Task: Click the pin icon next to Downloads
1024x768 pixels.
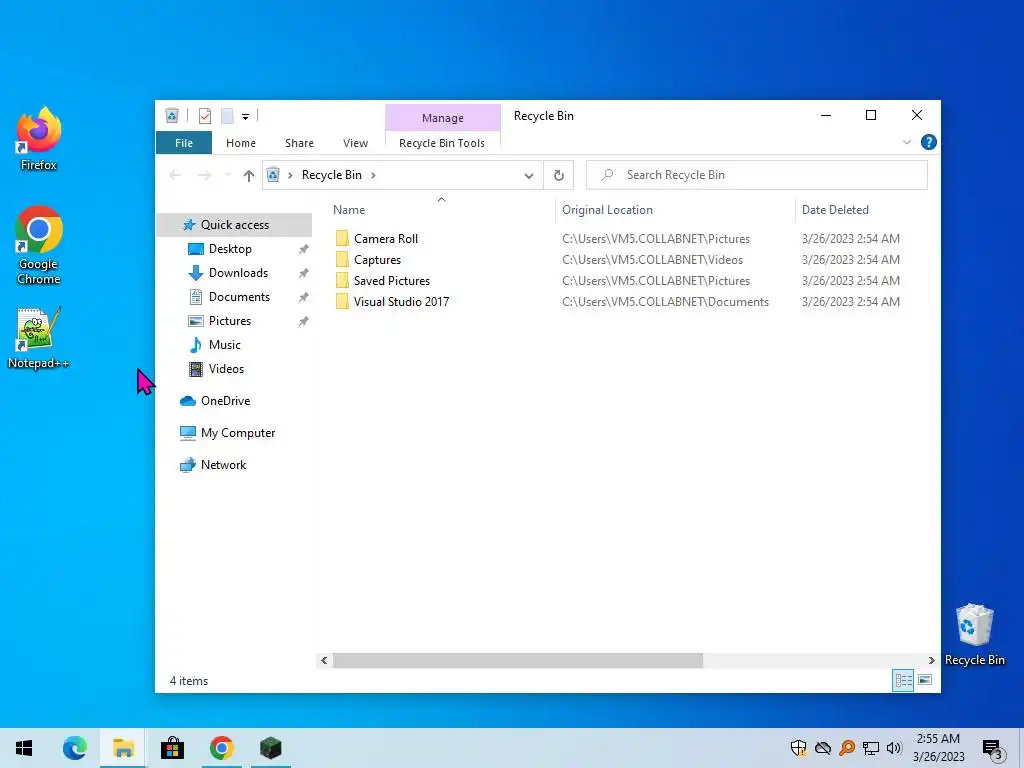Action: 304,273
